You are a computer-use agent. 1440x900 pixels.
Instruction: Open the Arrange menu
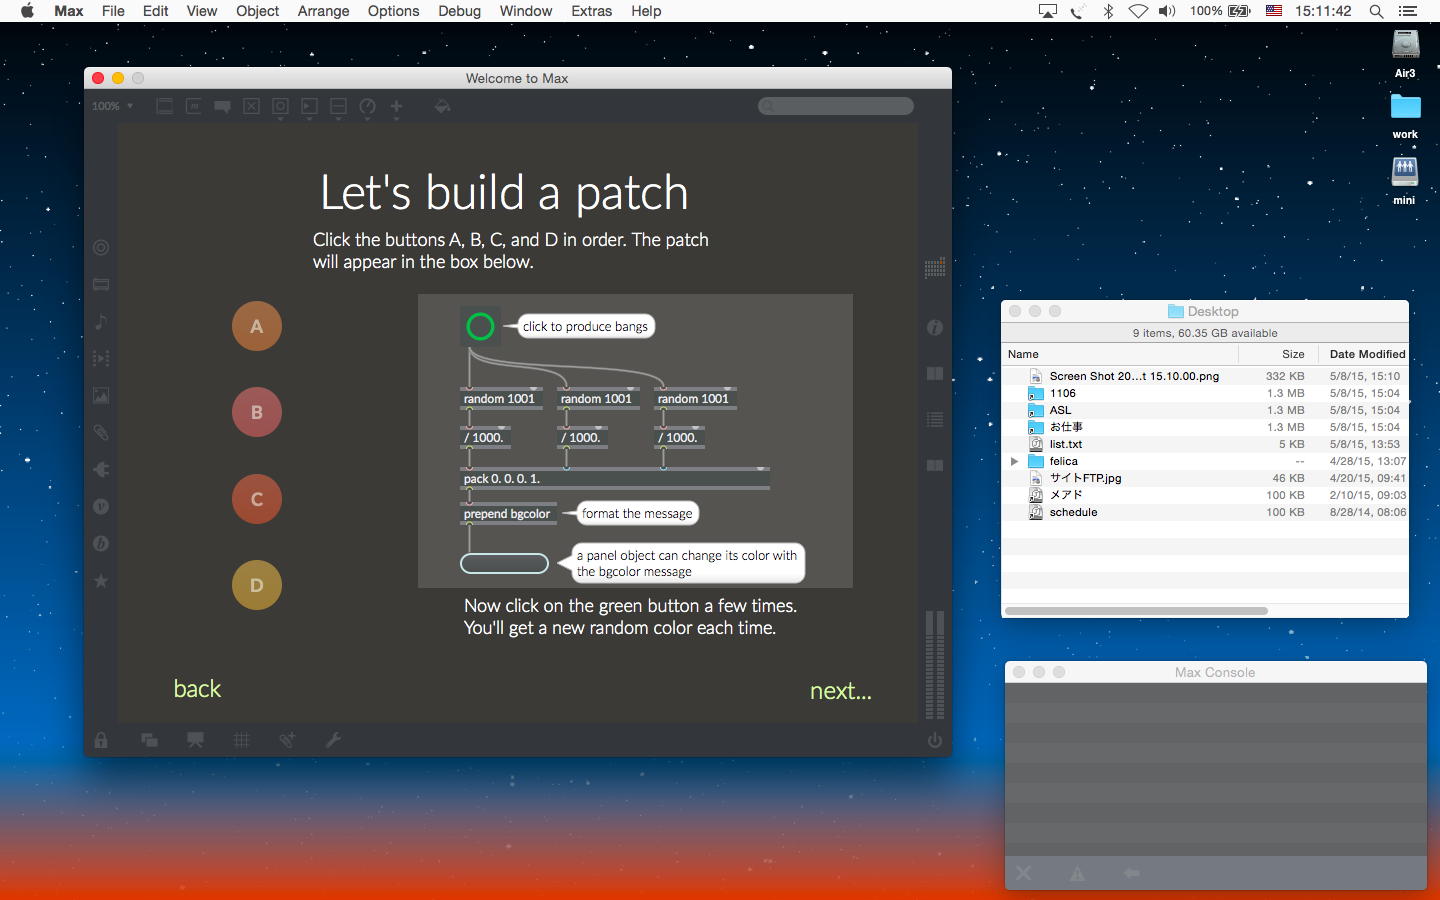[323, 11]
